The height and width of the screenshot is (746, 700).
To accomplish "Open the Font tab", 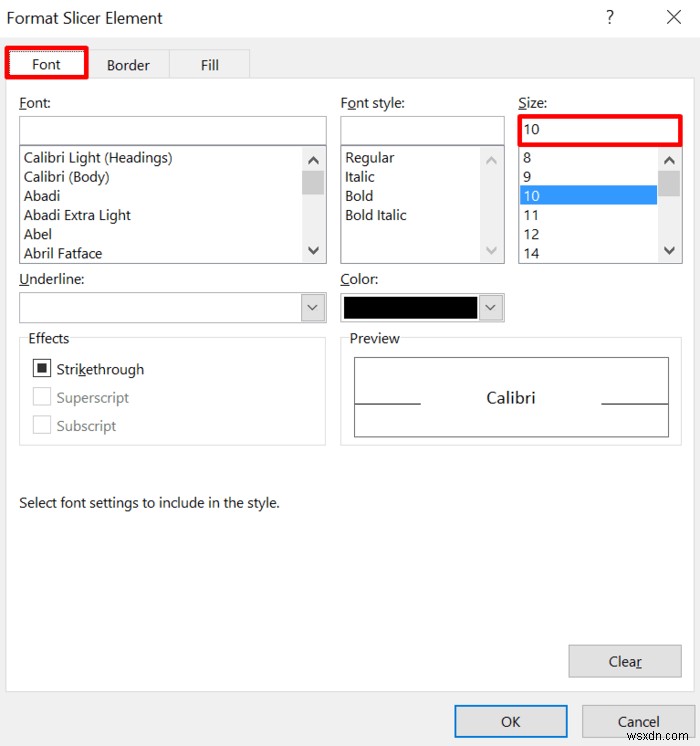I will (x=46, y=64).
